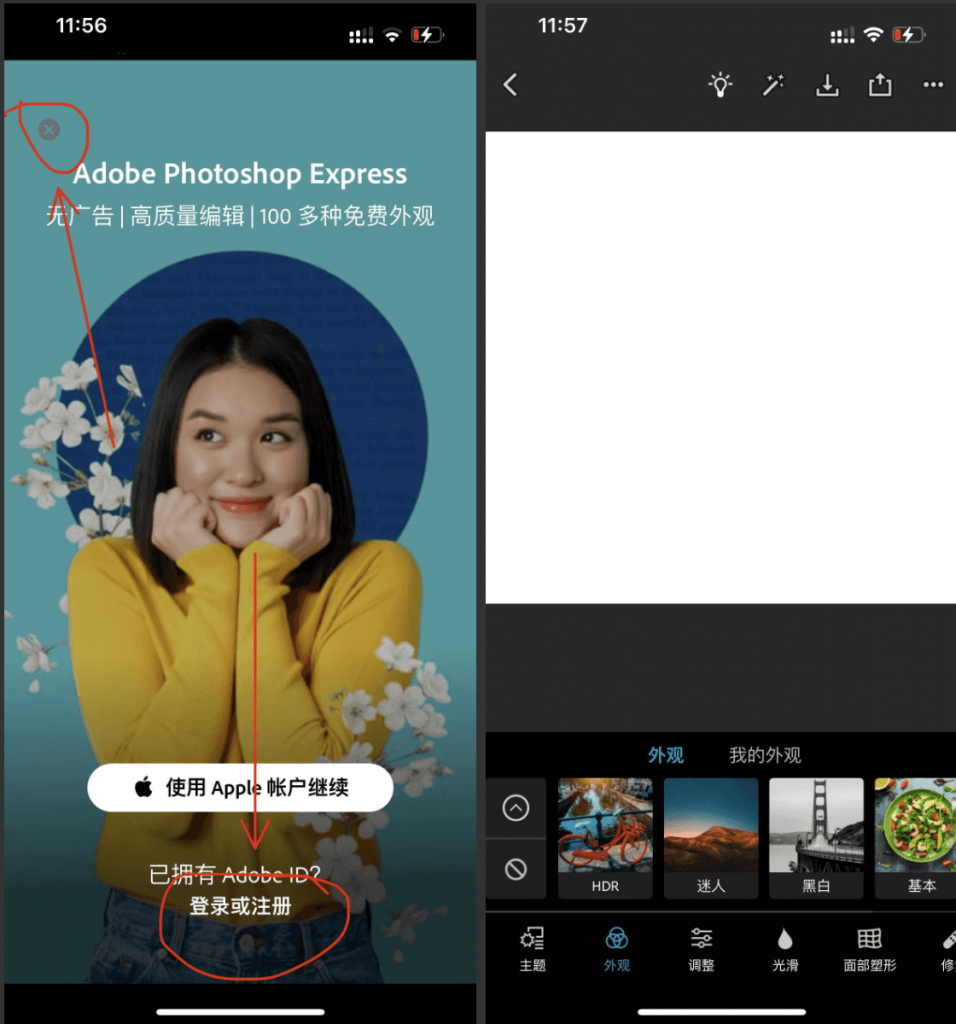The width and height of the screenshot is (956, 1024).
Task: Remove the look with the no-filter icon
Action: tap(516, 869)
